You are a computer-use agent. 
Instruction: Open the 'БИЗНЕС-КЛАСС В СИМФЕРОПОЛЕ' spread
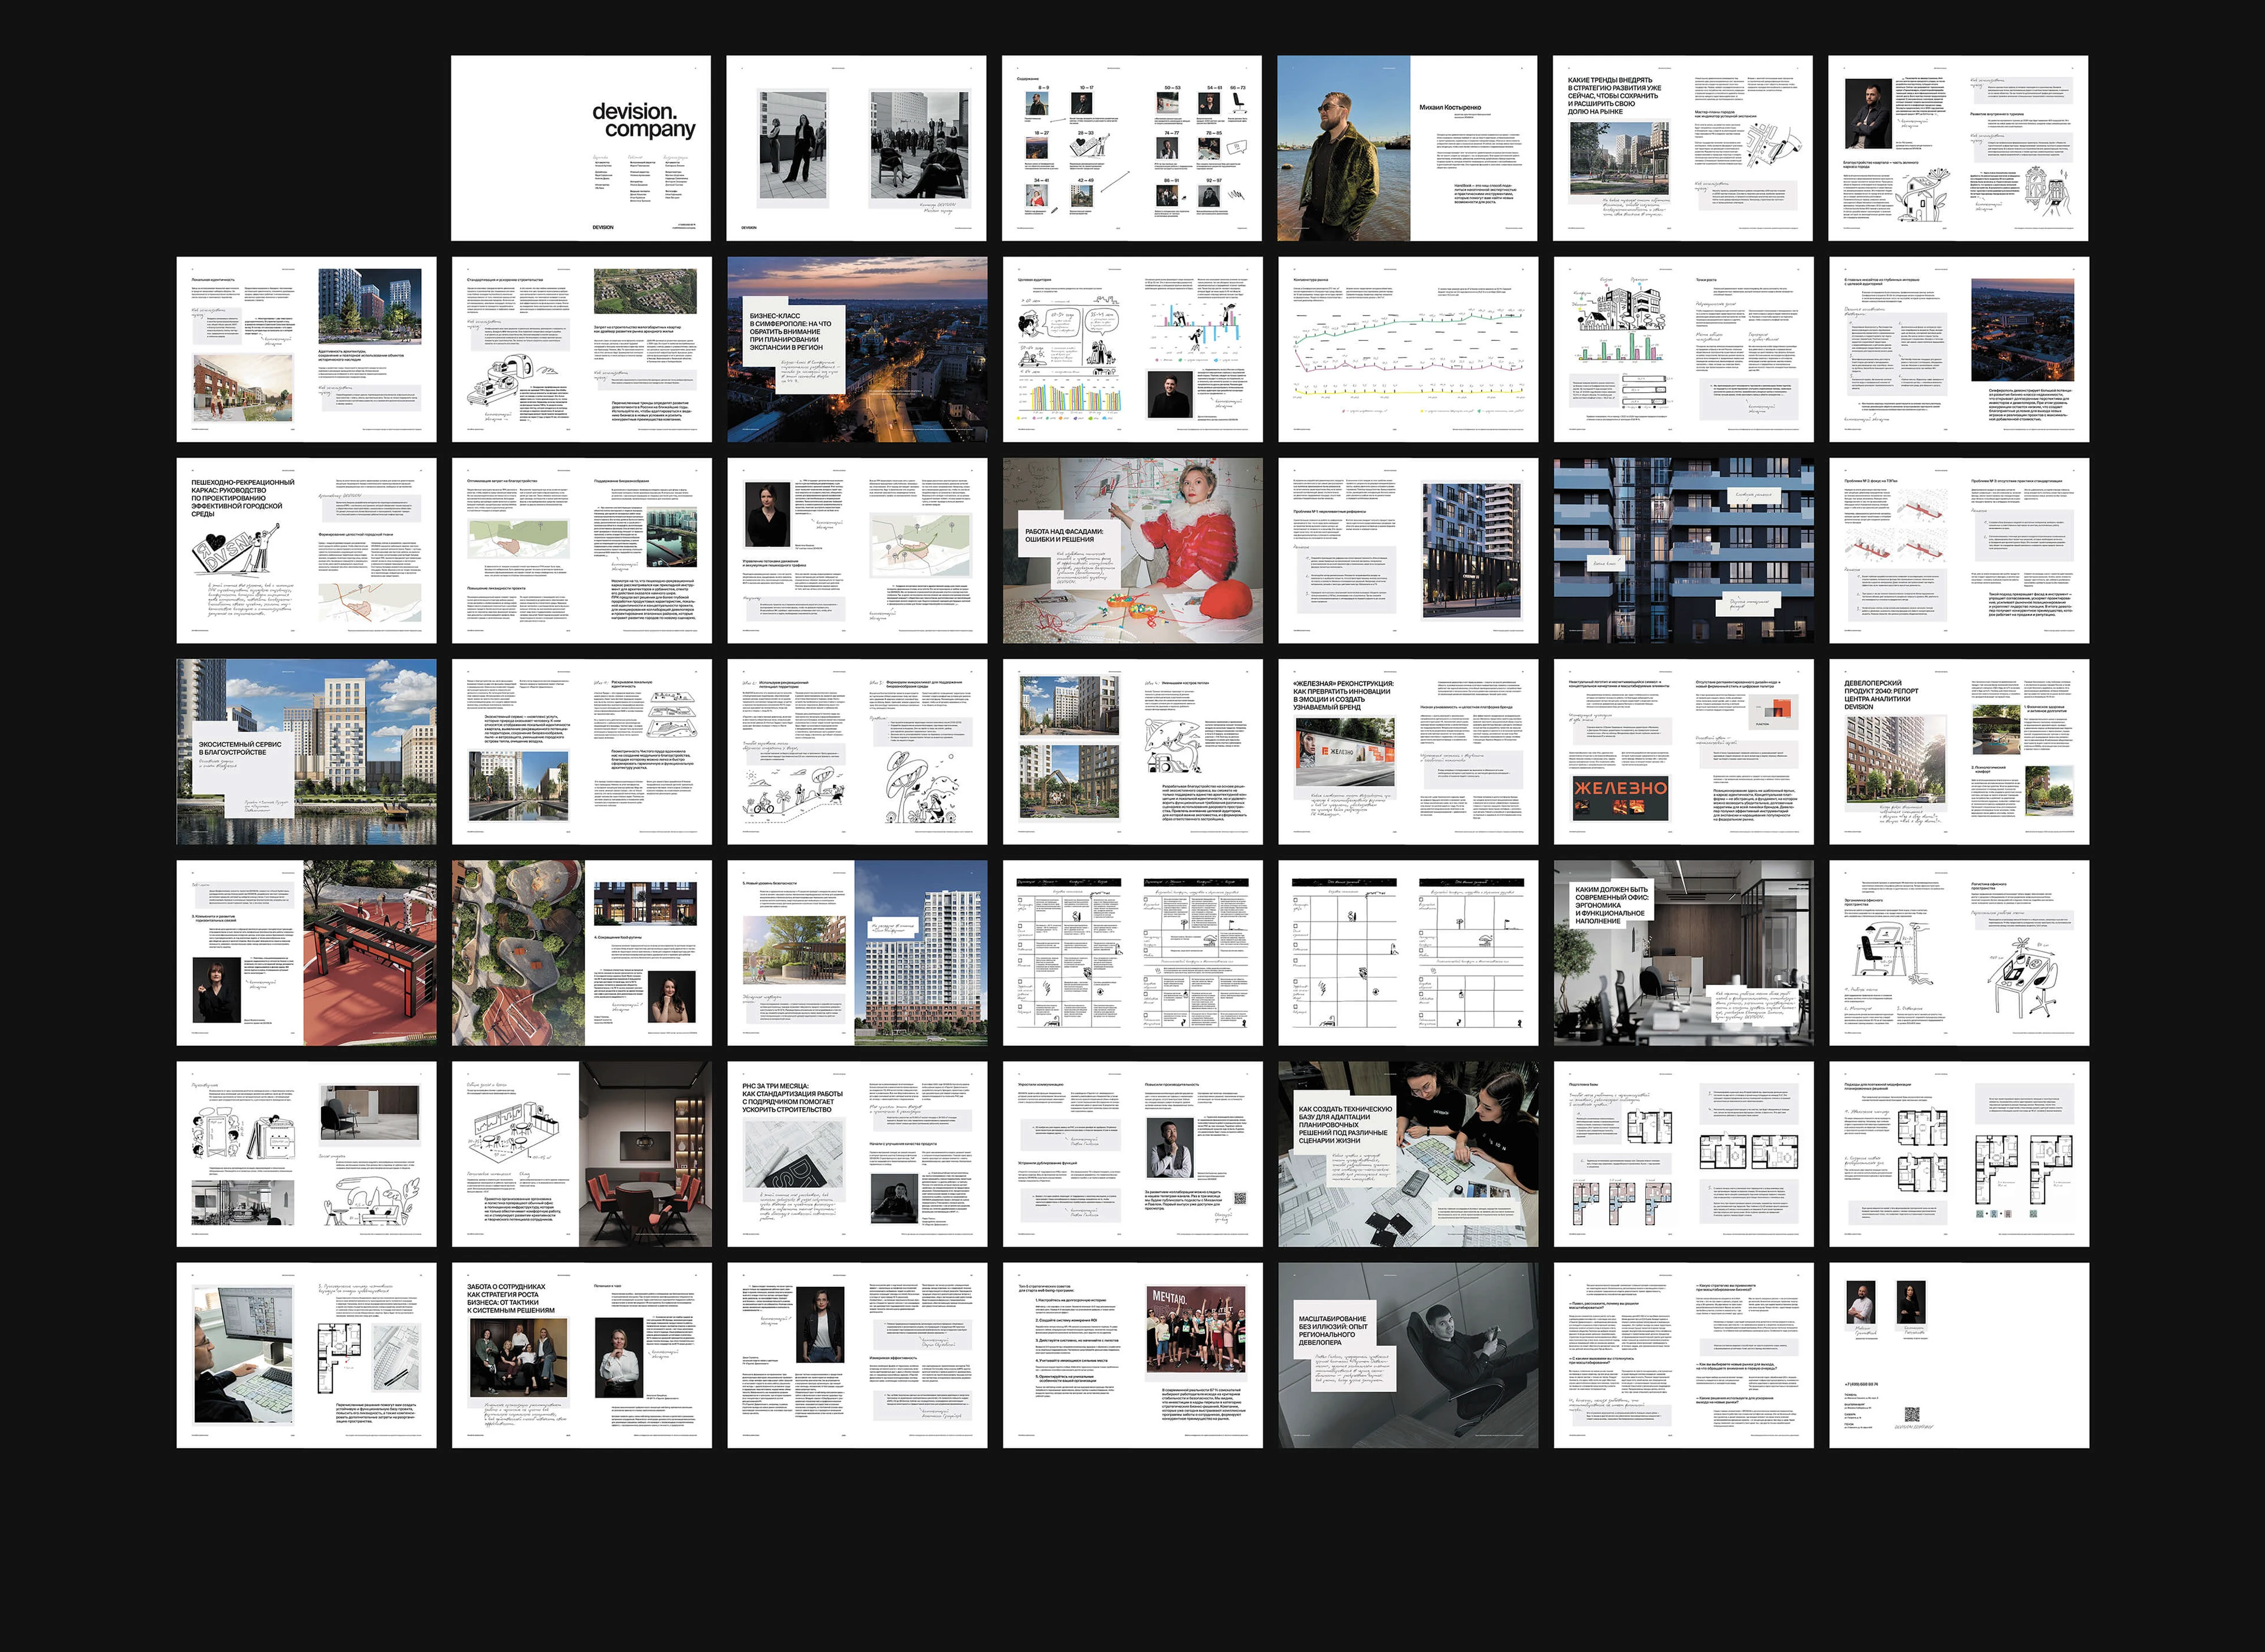857,350
